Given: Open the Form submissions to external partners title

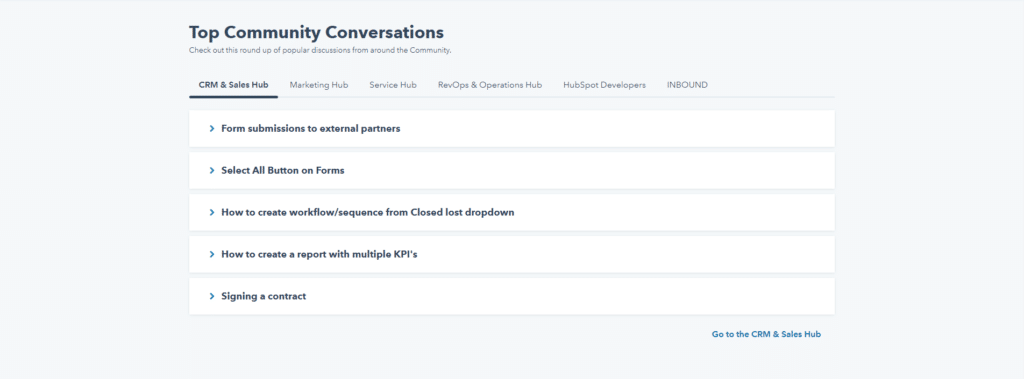Looking at the screenshot, I should [x=311, y=129].
